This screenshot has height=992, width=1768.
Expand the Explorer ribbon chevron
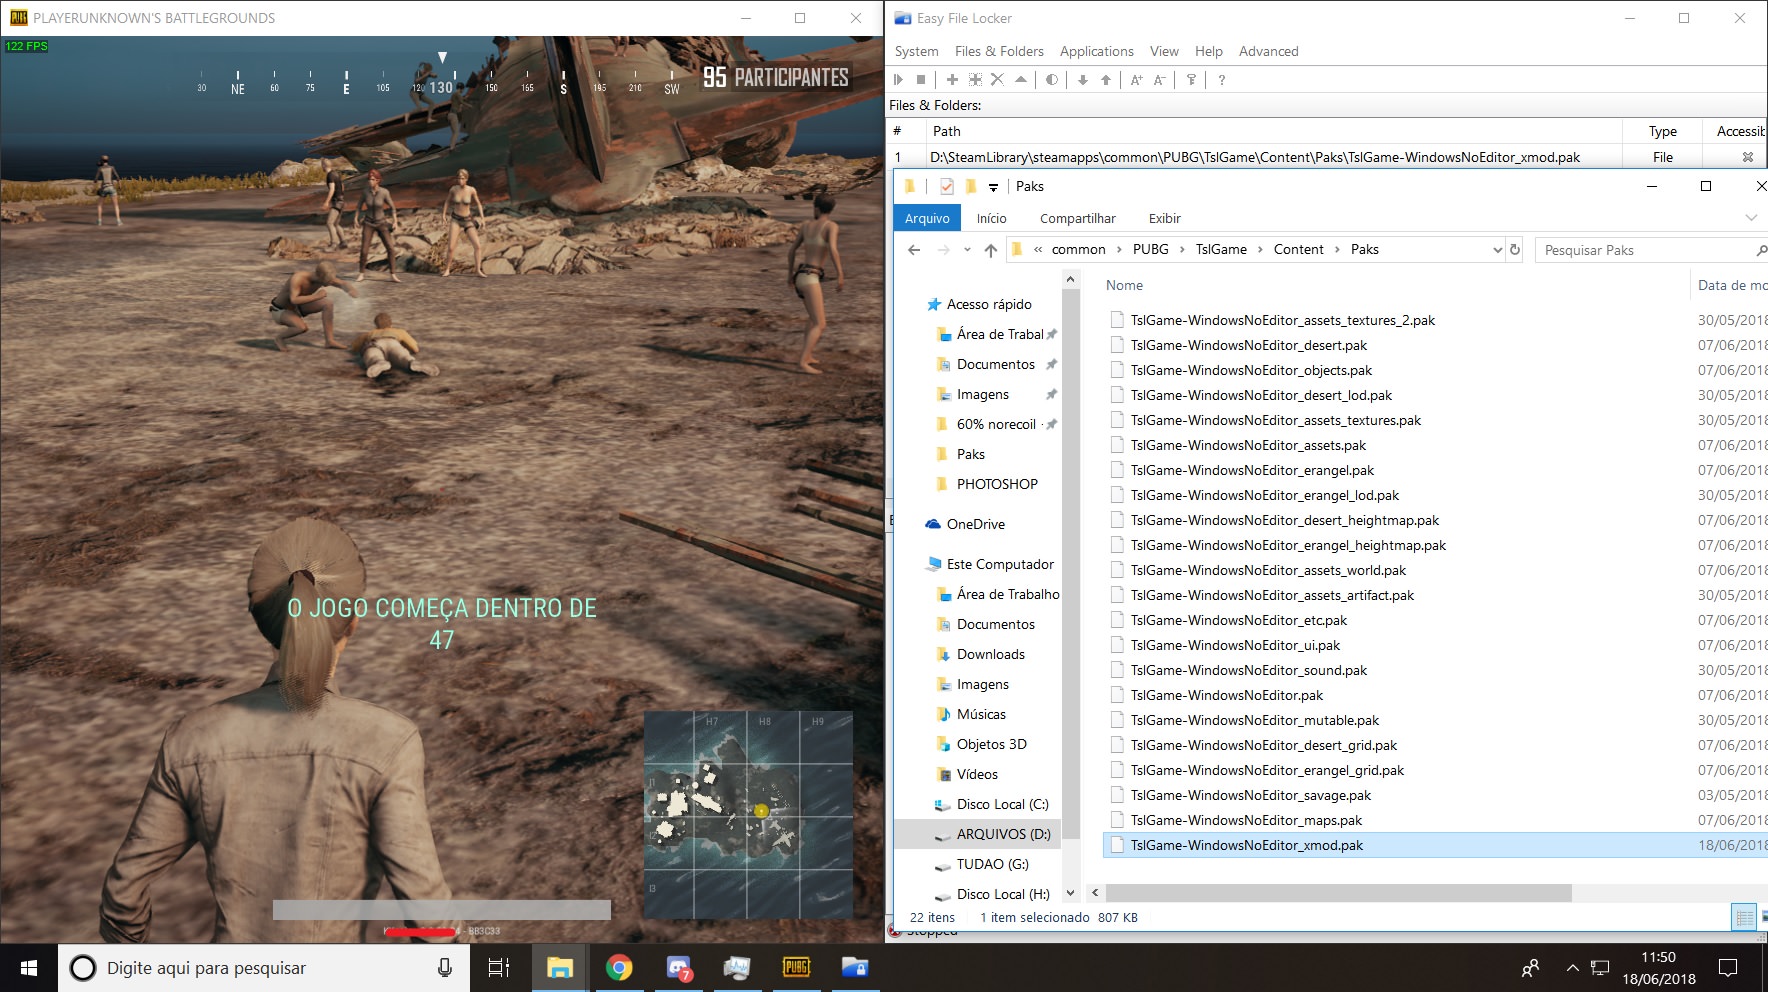tap(1751, 218)
